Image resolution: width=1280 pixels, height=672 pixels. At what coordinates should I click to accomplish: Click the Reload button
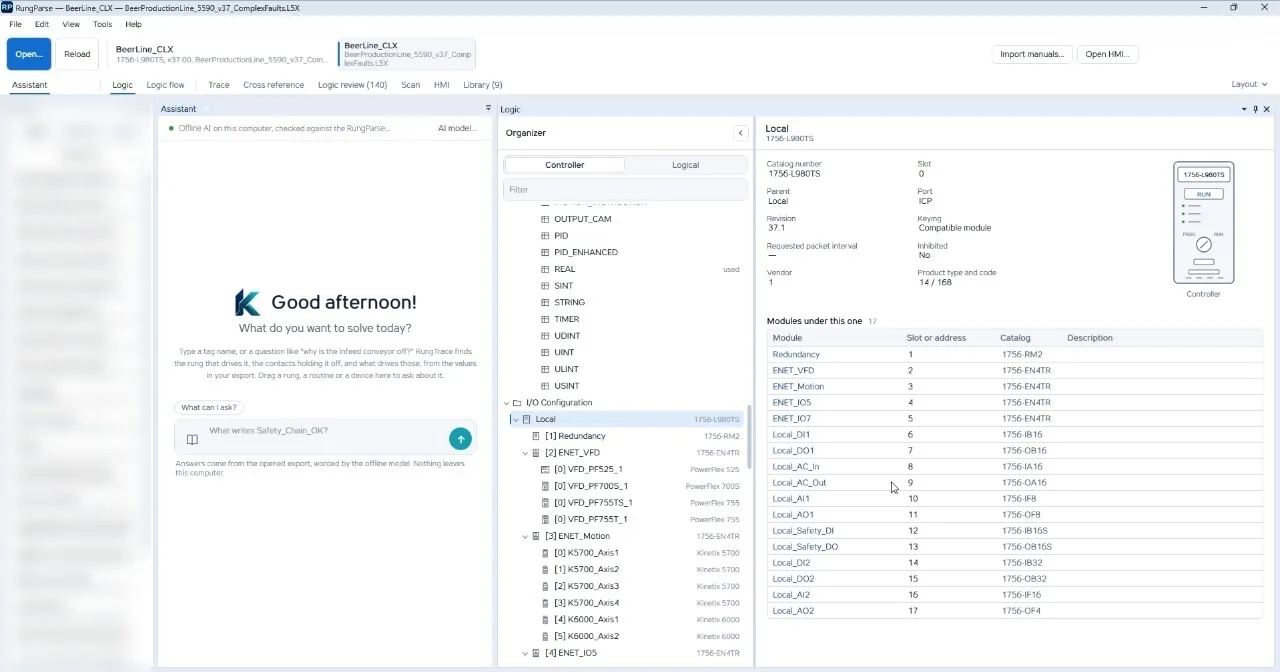pos(77,54)
